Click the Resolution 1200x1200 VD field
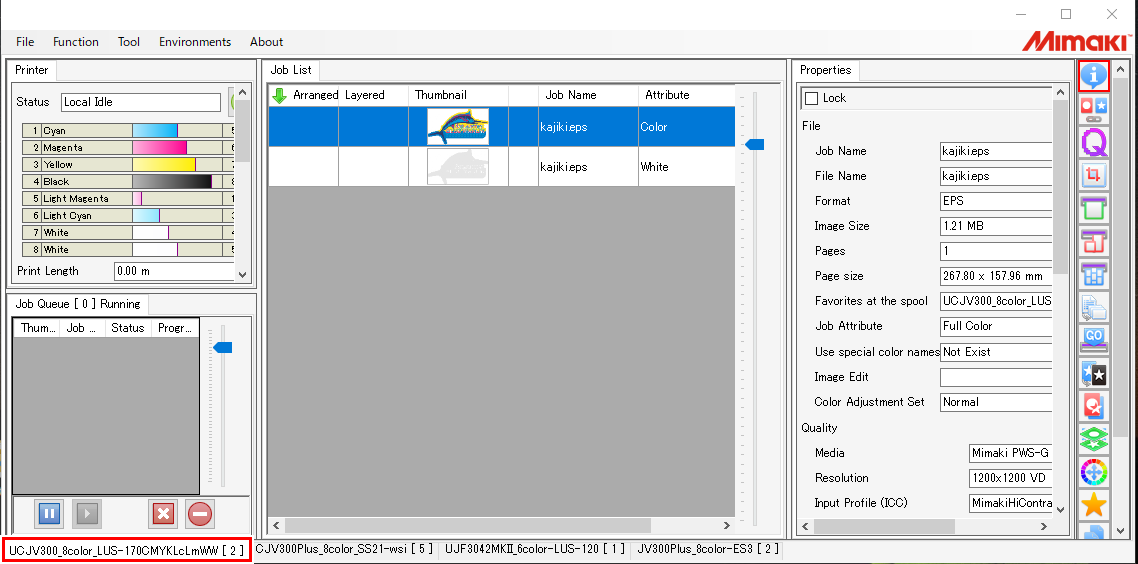 click(1011, 478)
